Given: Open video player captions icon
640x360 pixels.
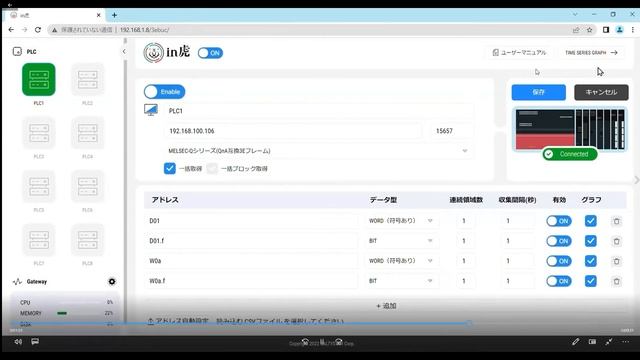Looking at the screenshot, I should [x=35, y=342].
